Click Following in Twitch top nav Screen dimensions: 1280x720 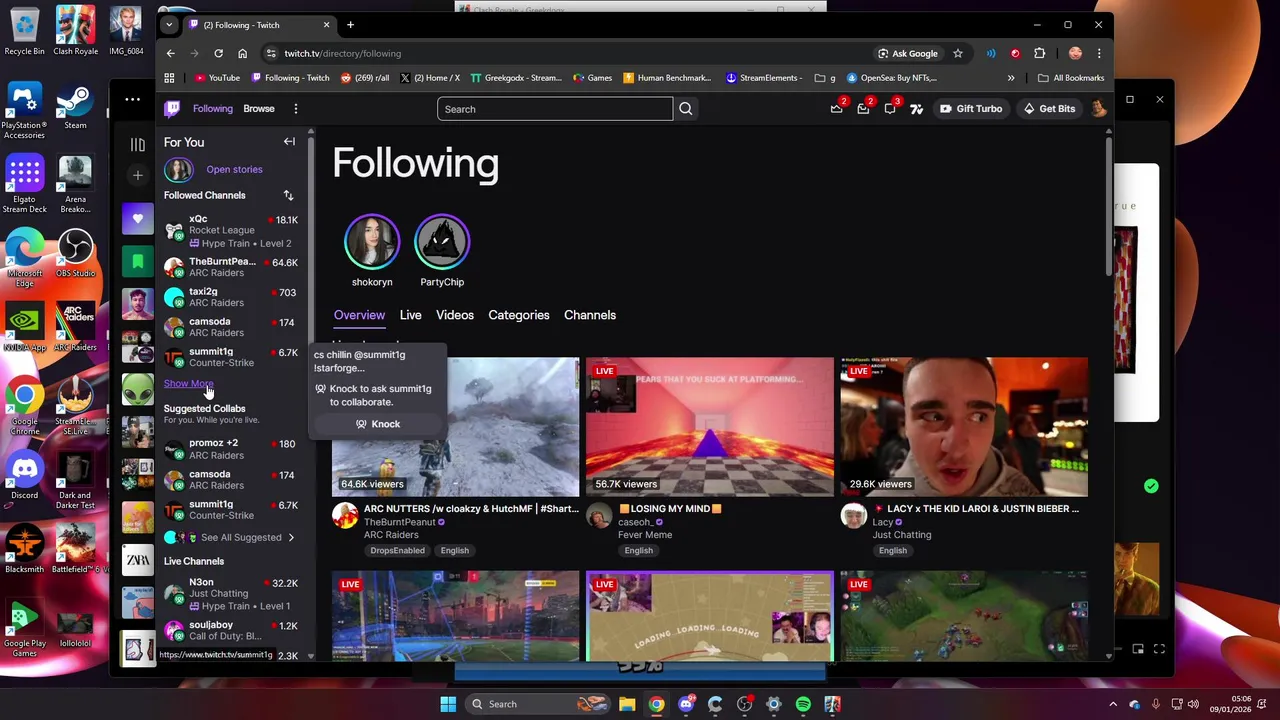tap(212, 109)
